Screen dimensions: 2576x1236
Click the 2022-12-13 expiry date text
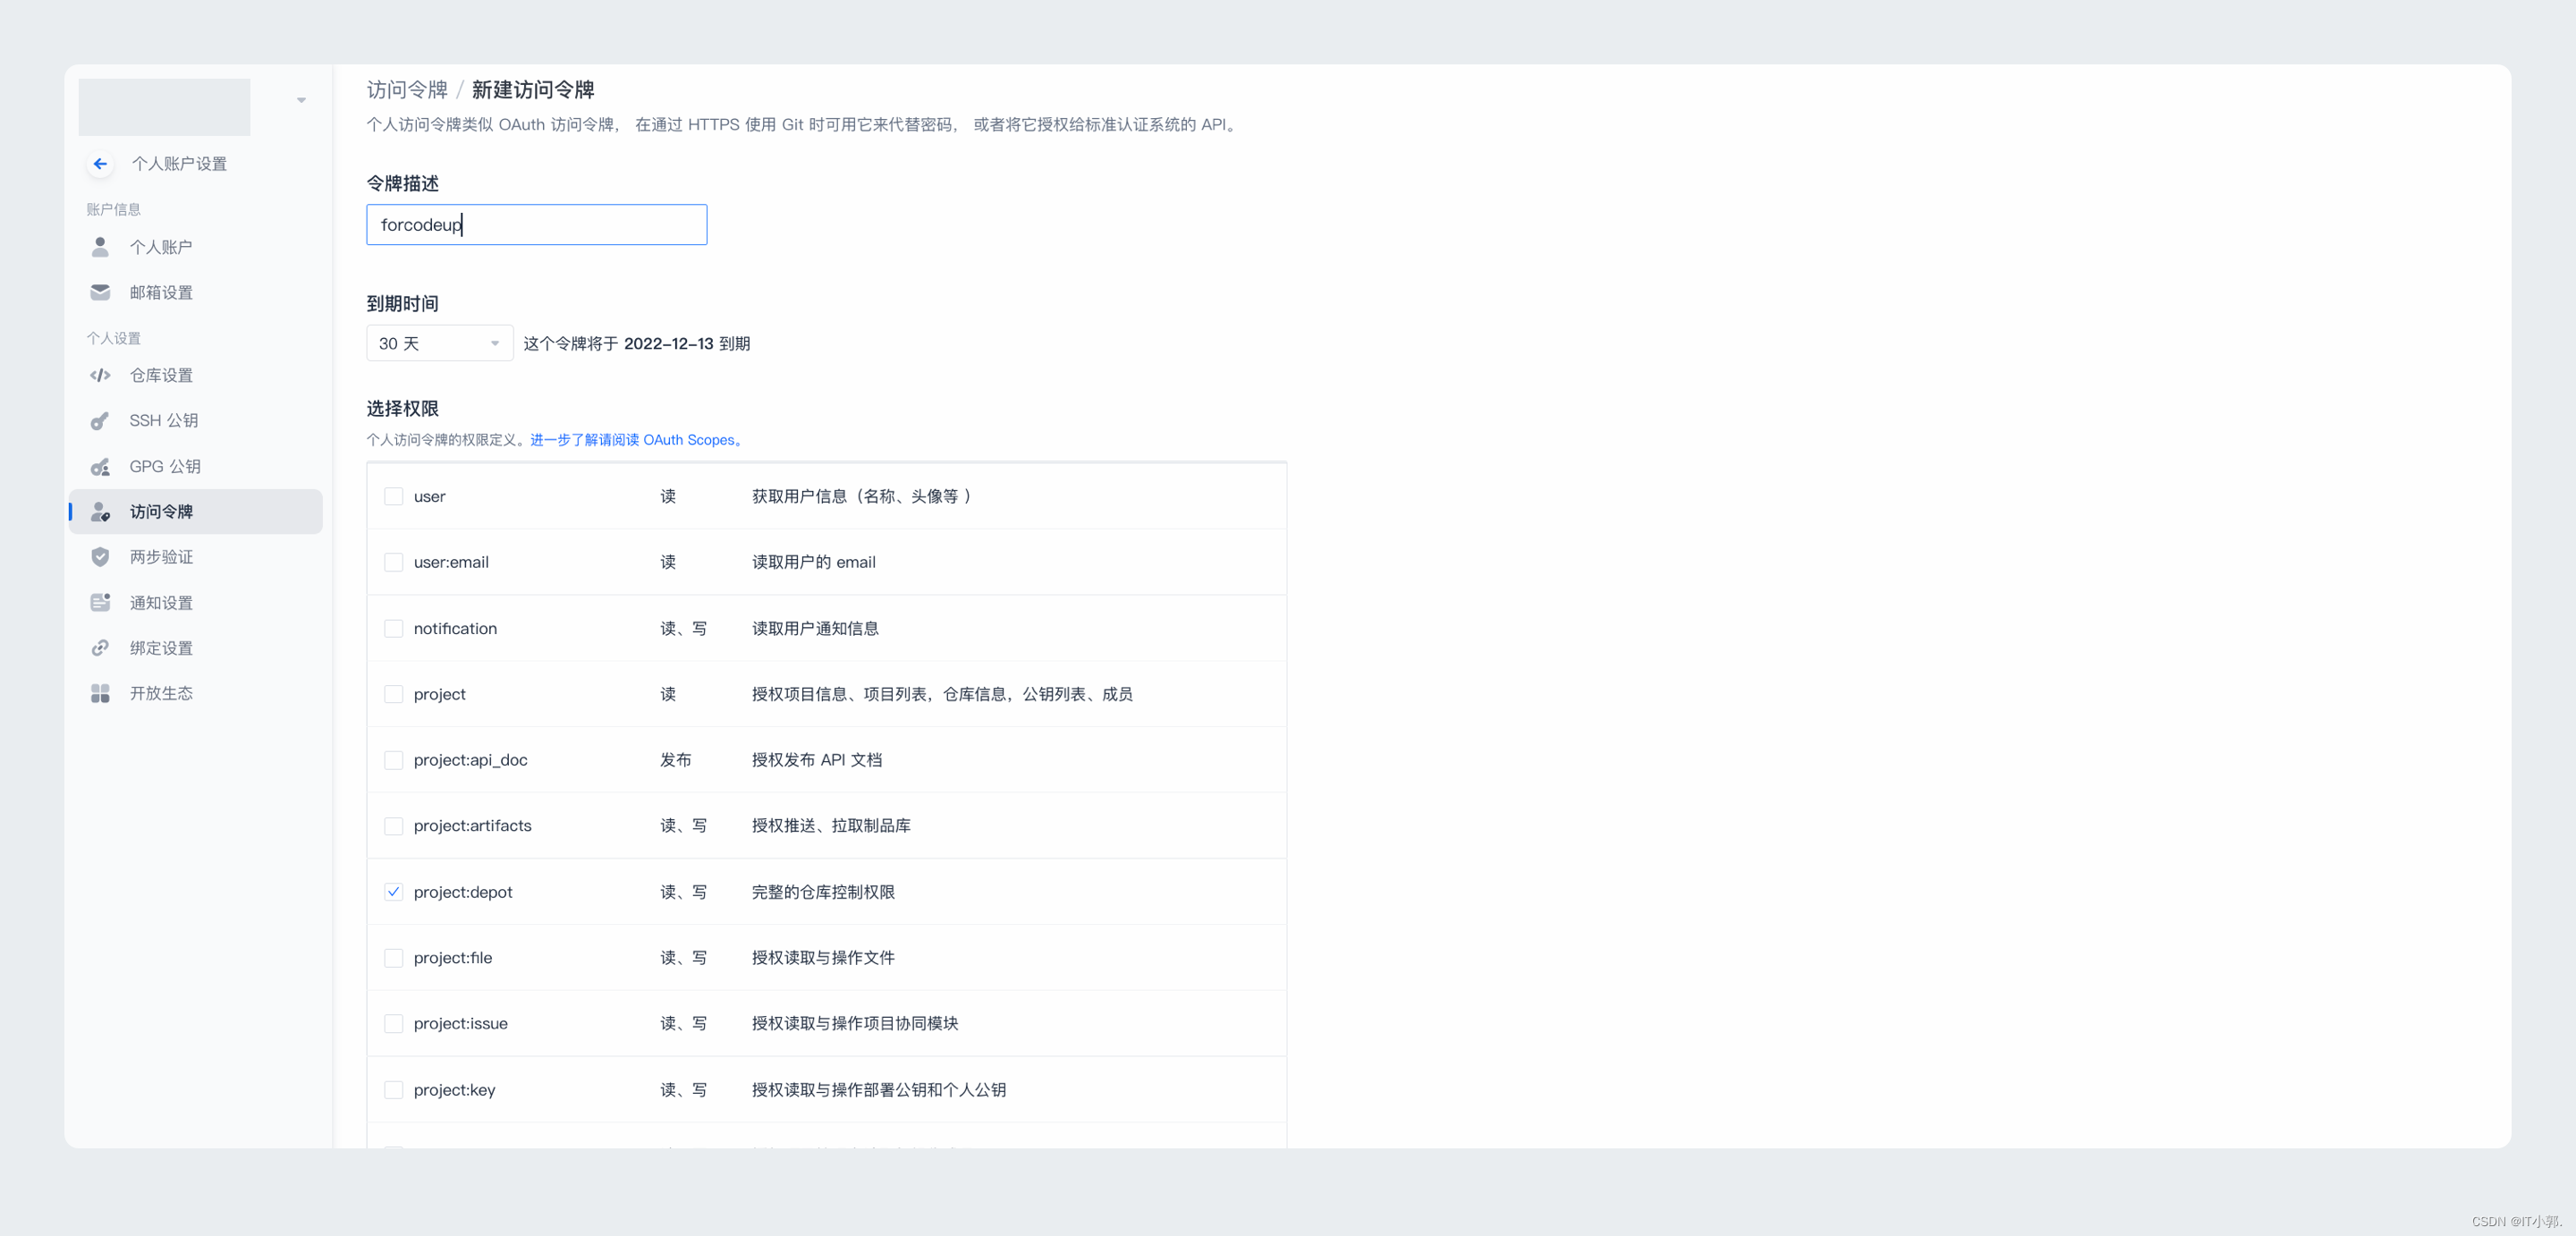point(669,344)
